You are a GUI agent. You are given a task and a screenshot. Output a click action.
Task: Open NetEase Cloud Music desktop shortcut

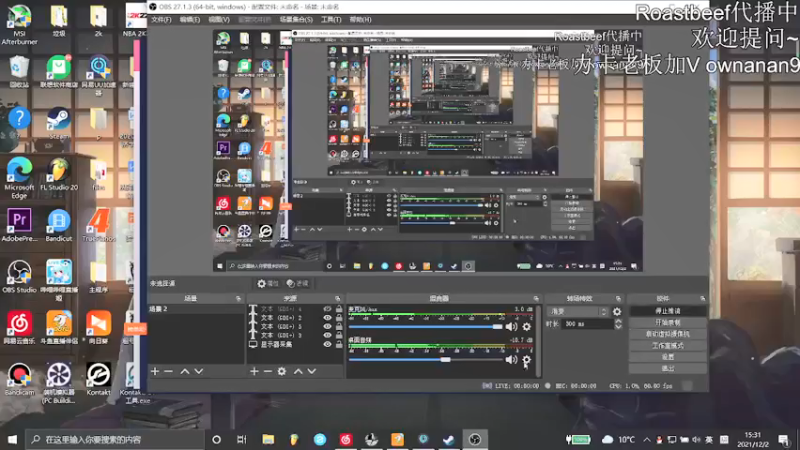click(x=19, y=327)
